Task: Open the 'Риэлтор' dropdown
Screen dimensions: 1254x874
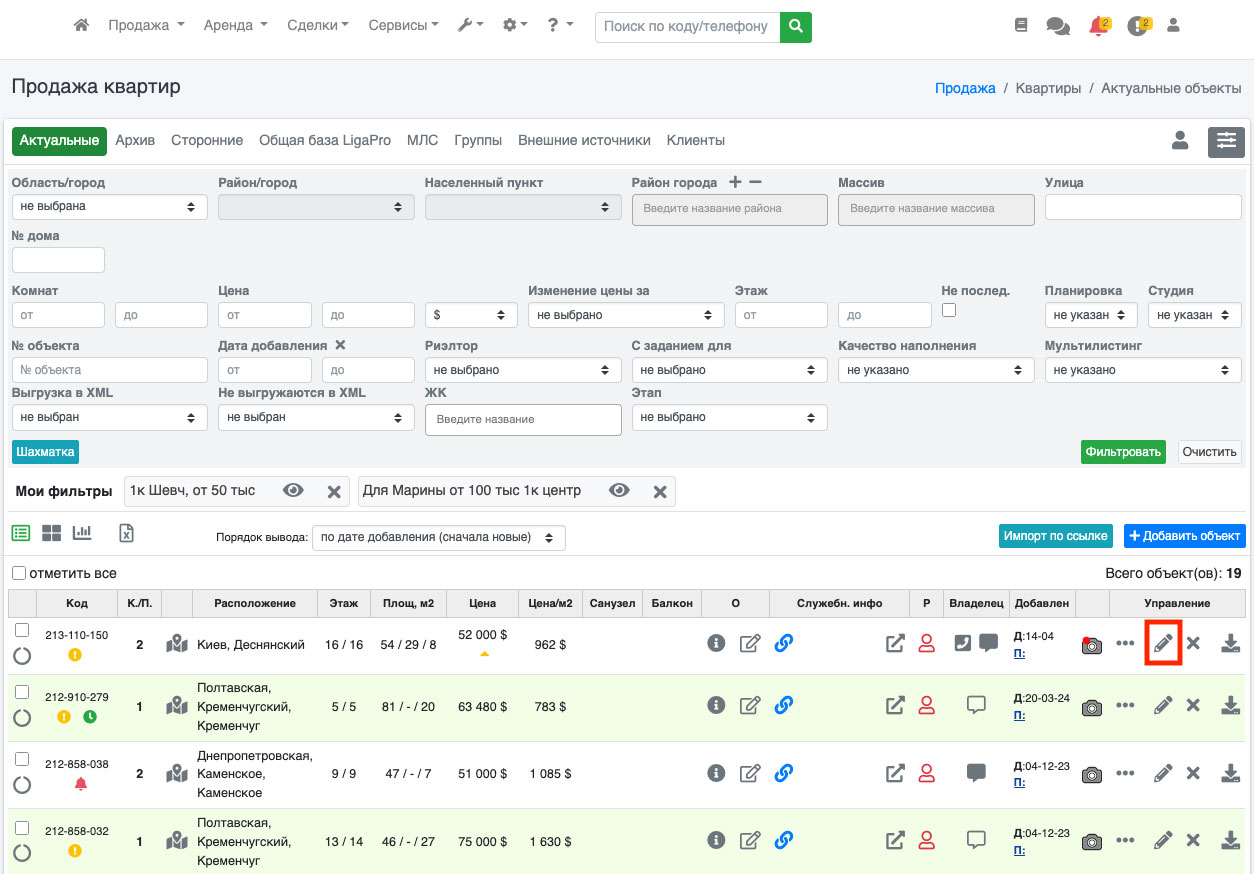Action: (x=523, y=370)
